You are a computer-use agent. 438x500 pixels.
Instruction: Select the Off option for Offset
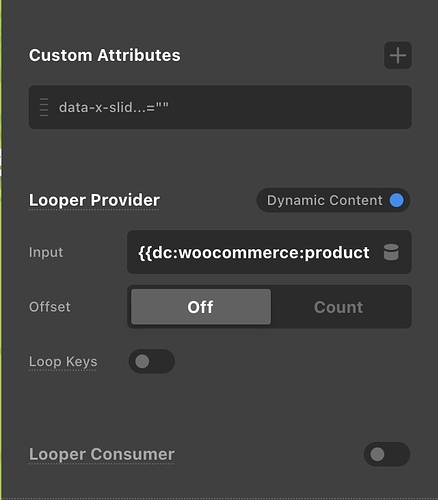(201, 307)
